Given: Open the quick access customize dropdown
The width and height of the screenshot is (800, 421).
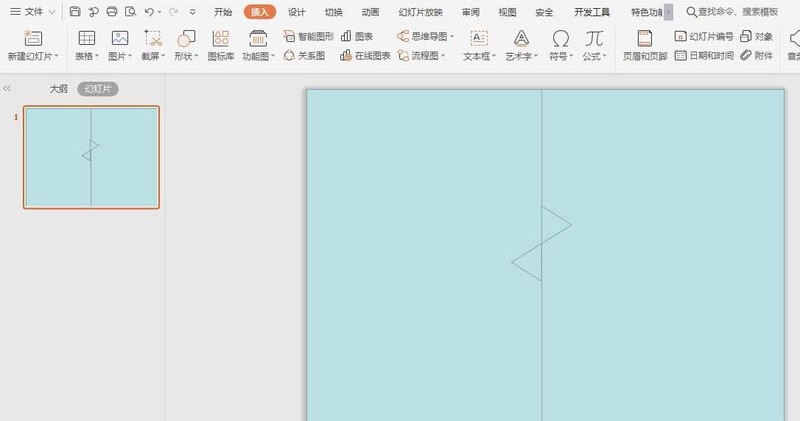Looking at the screenshot, I should [x=192, y=12].
